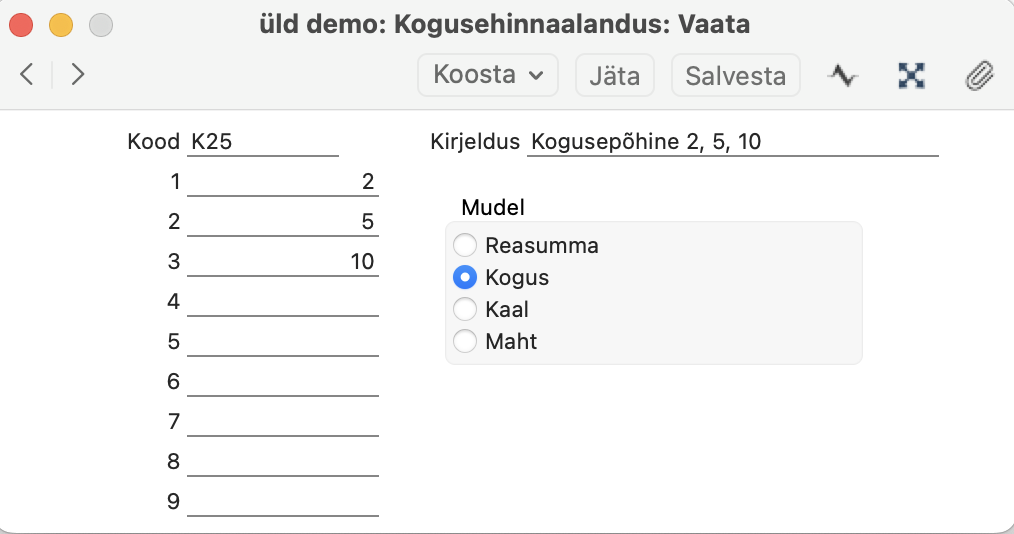Go to the next record arrow

click(78, 74)
